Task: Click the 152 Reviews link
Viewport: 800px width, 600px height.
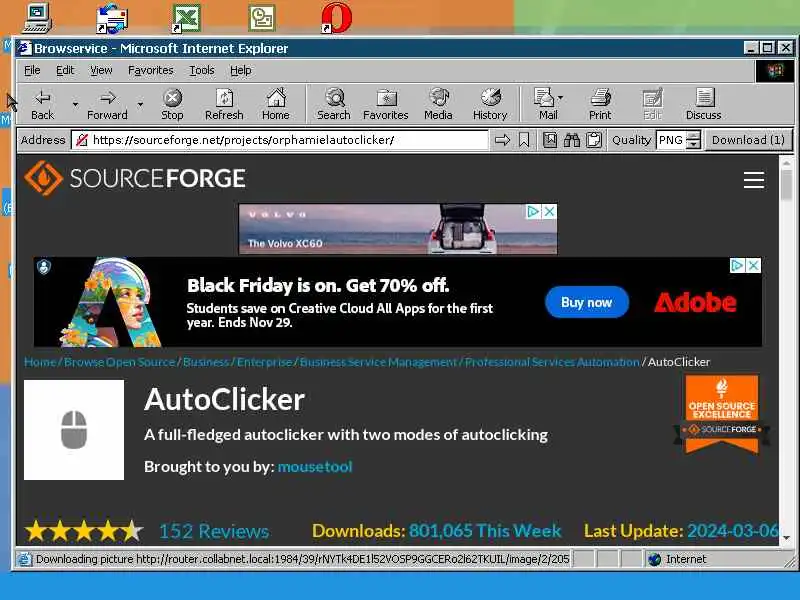Action: (x=214, y=531)
